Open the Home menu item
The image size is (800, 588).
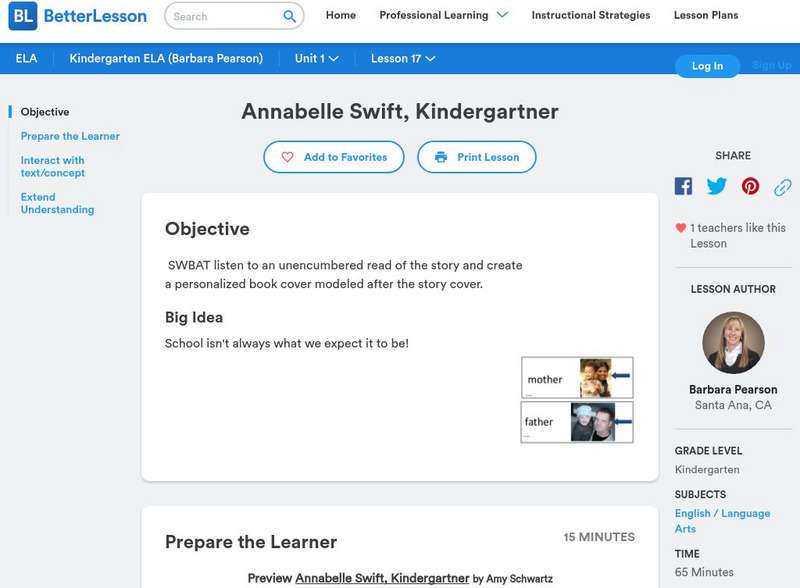point(340,15)
